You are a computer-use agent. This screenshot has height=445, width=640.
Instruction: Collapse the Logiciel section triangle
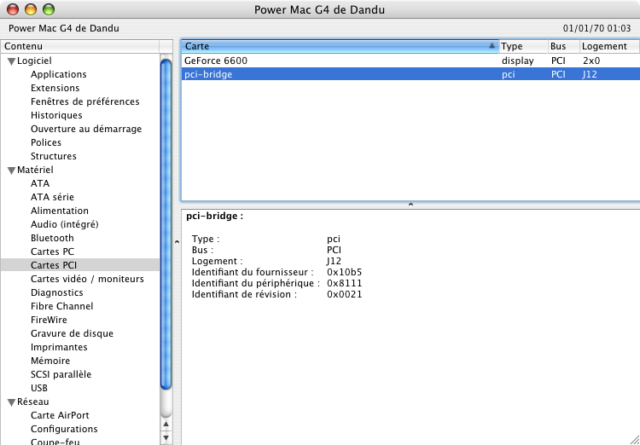tap(11, 61)
